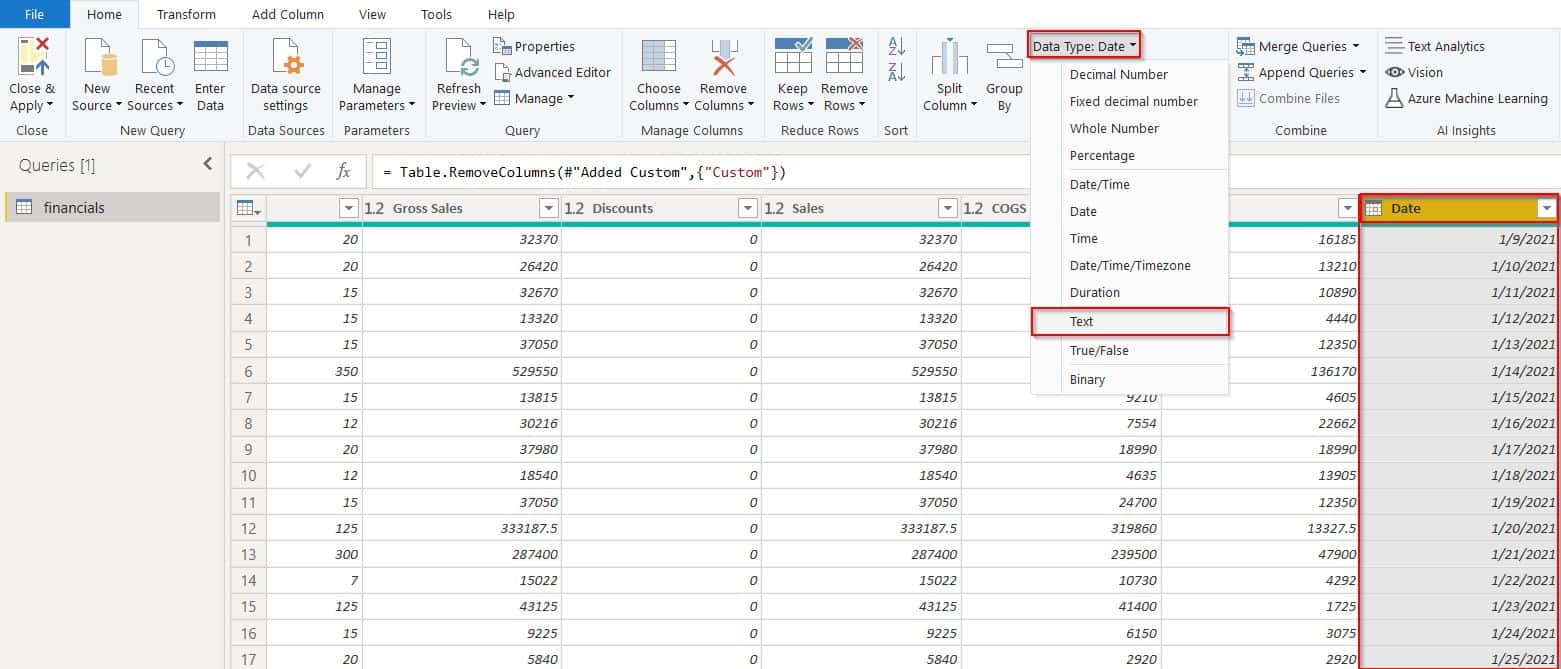Open Data source settings

[286, 72]
